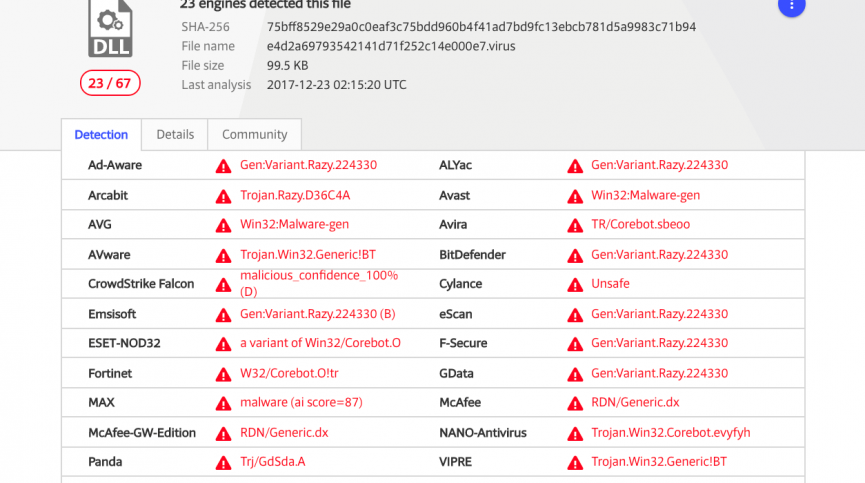
Task: Click the TR/Corebot.sbeoo detection label
Action: (x=640, y=225)
